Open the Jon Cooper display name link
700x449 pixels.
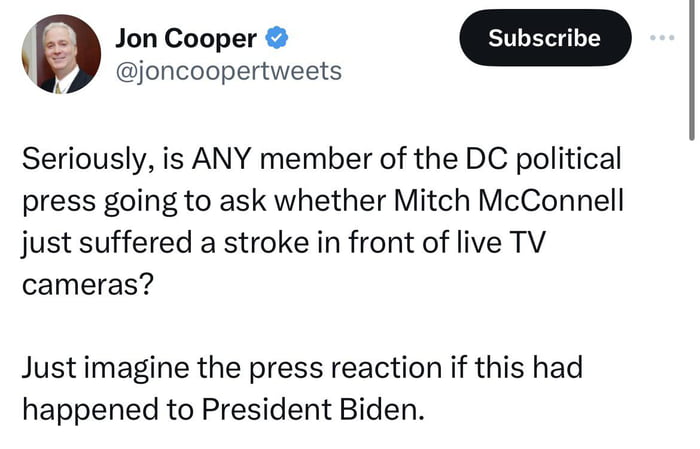tap(186, 39)
